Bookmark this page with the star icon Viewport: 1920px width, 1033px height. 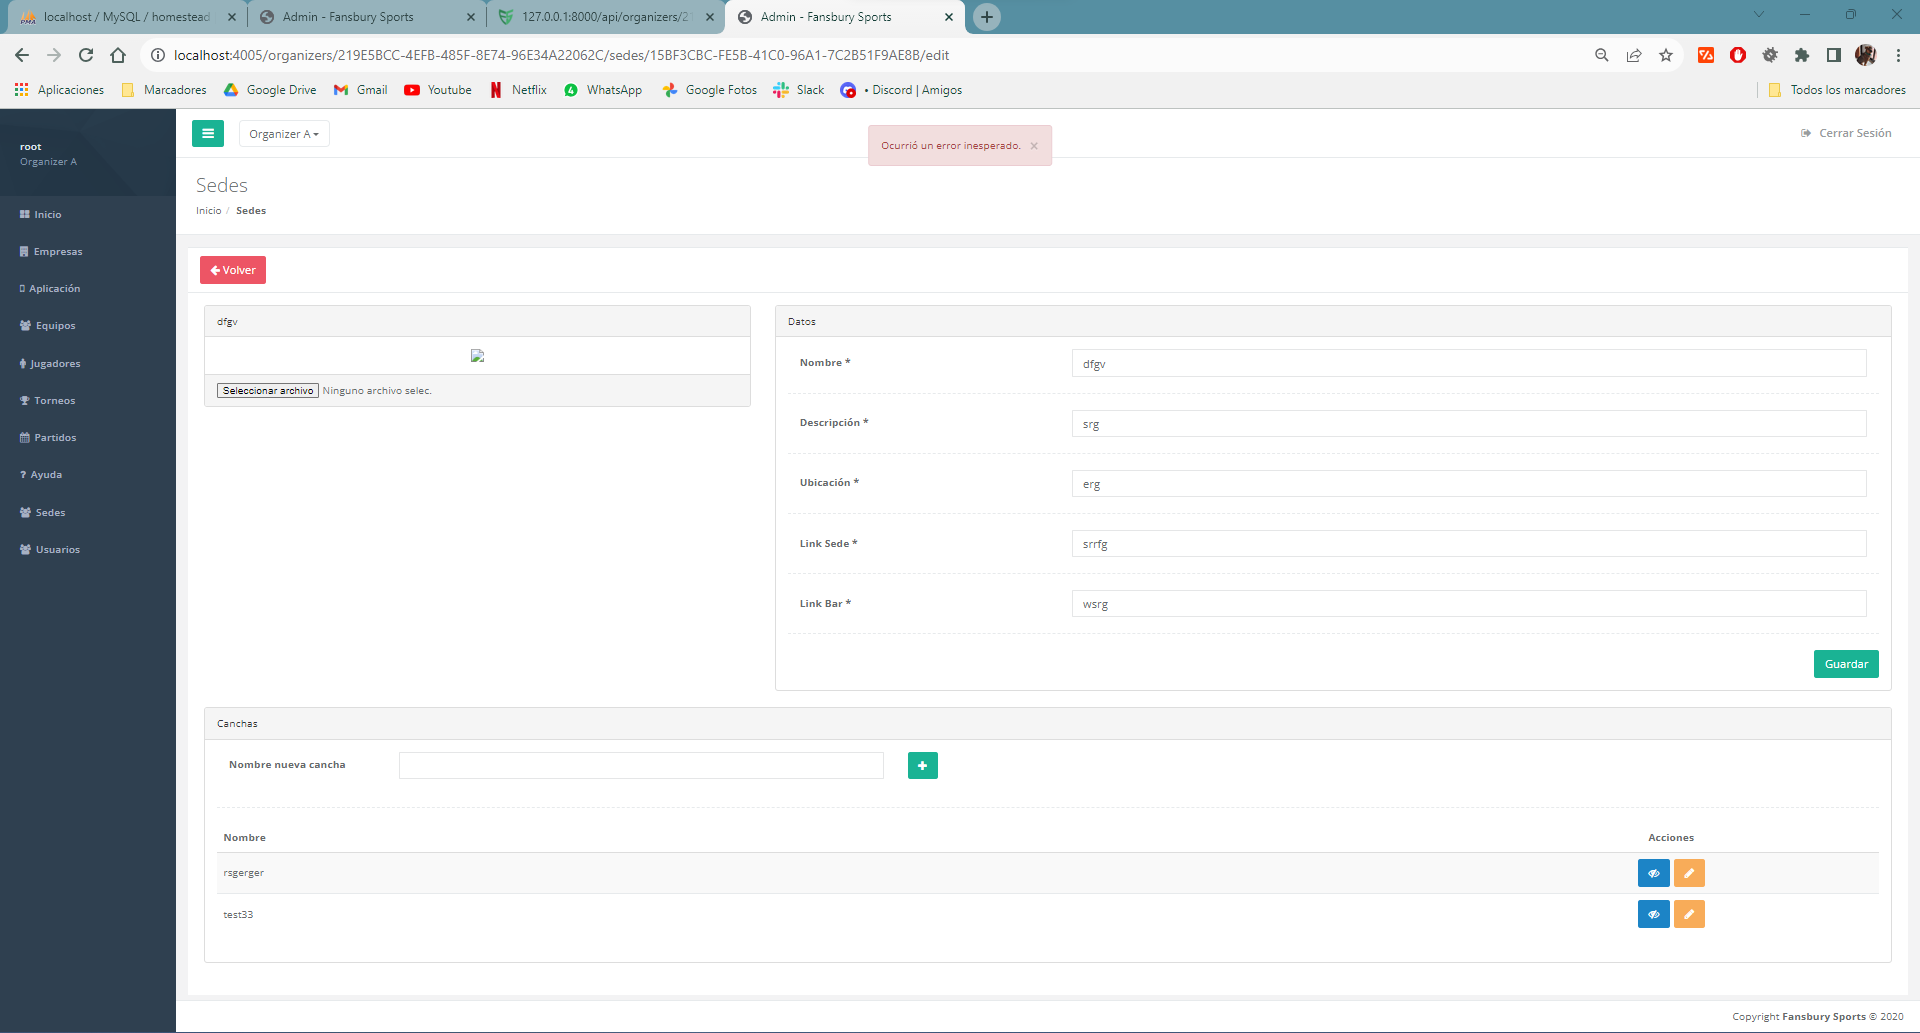1665,55
